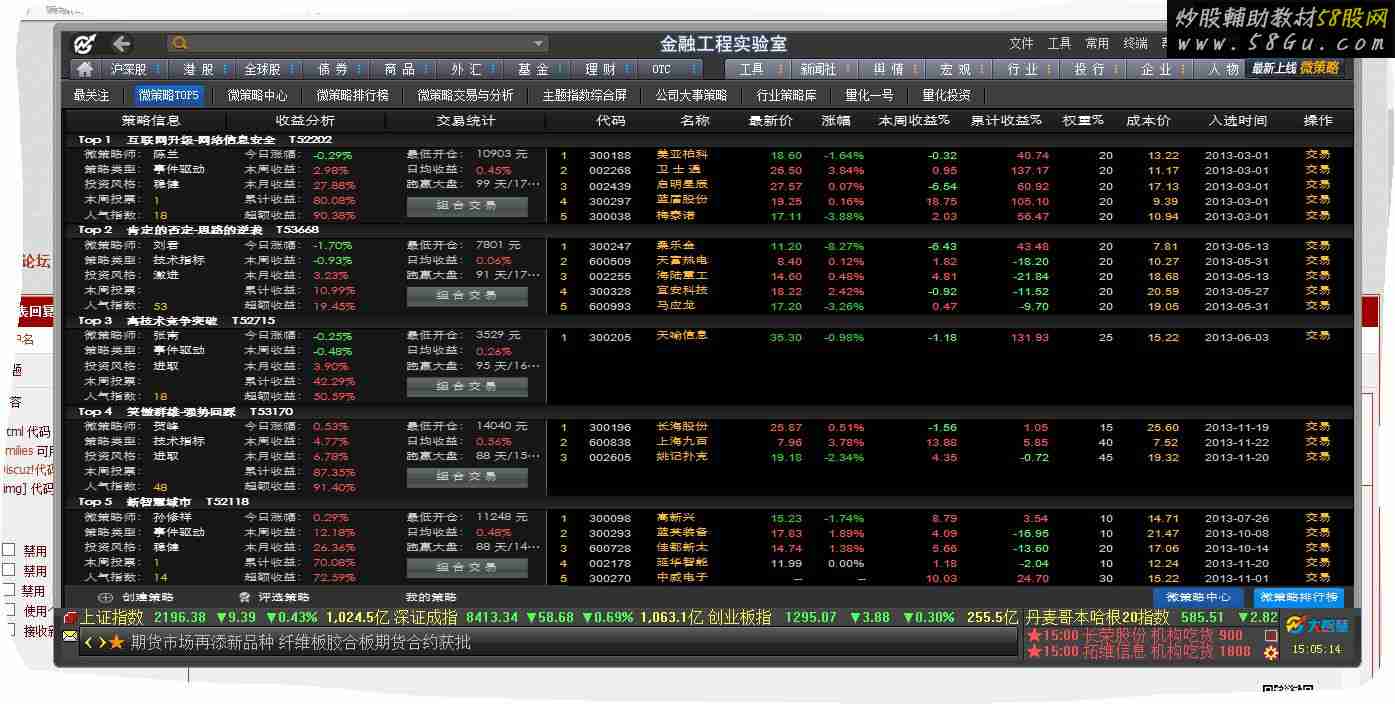Open the 新闻社 dropdown

pyautogui.click(x=847, y=69)
